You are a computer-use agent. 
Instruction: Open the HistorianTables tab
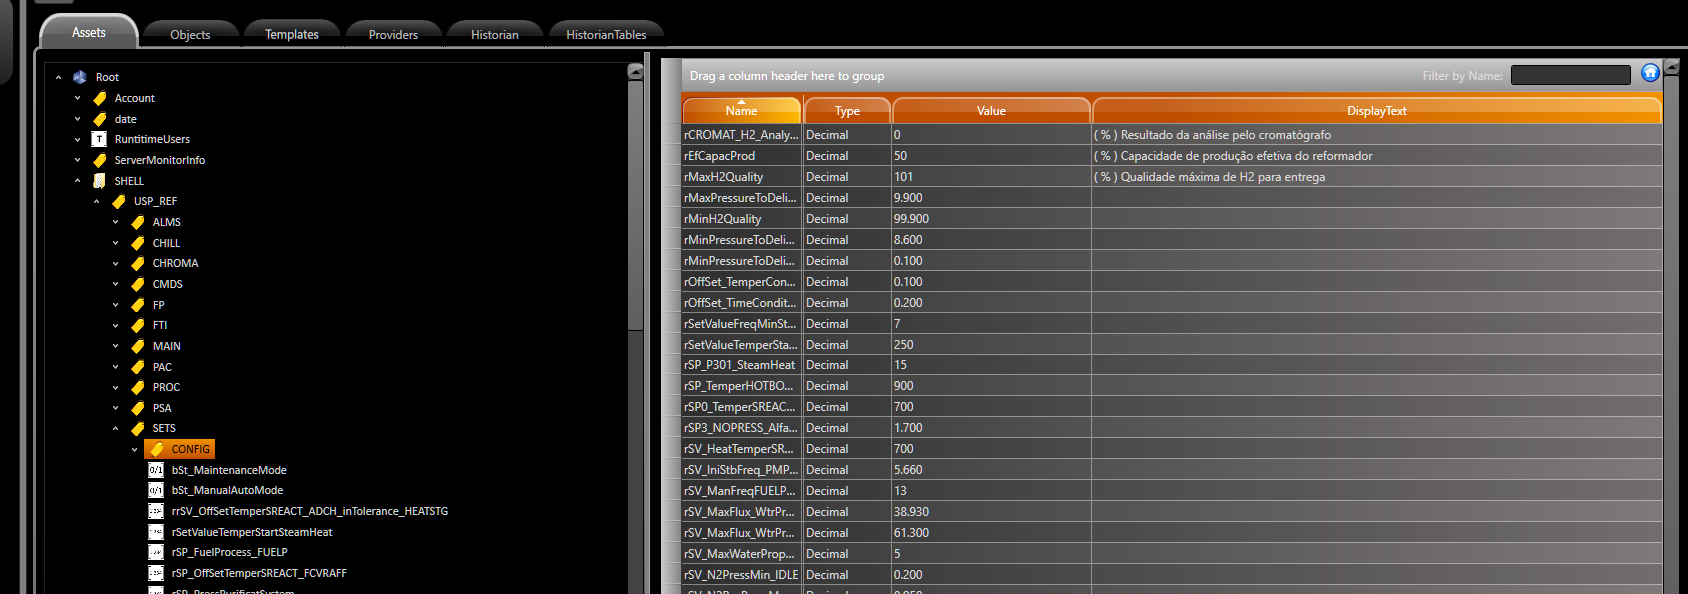606,34
